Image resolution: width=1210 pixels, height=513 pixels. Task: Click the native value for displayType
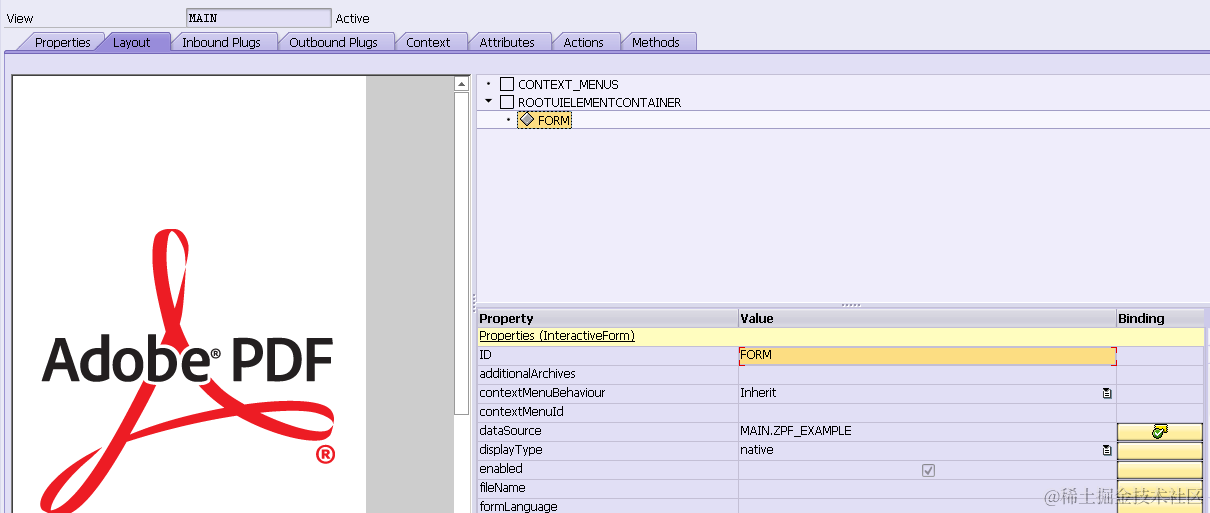click(757, 450)
